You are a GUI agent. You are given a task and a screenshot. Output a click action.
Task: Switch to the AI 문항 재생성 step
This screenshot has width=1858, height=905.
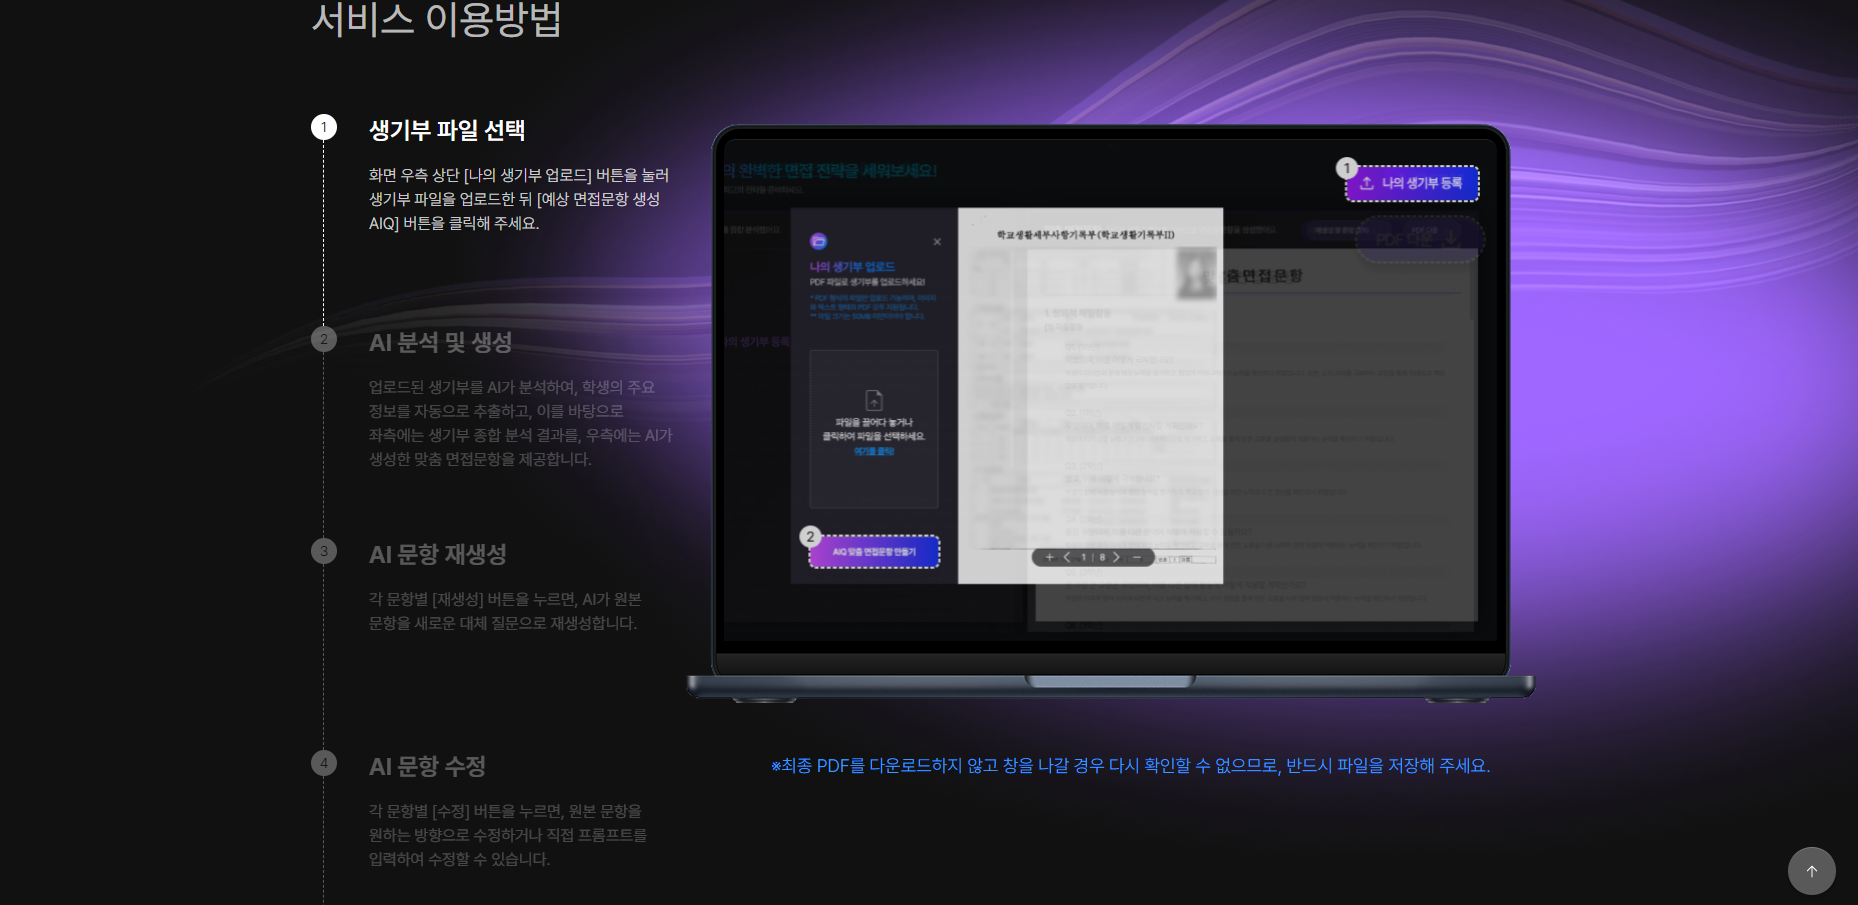point(437,554)
